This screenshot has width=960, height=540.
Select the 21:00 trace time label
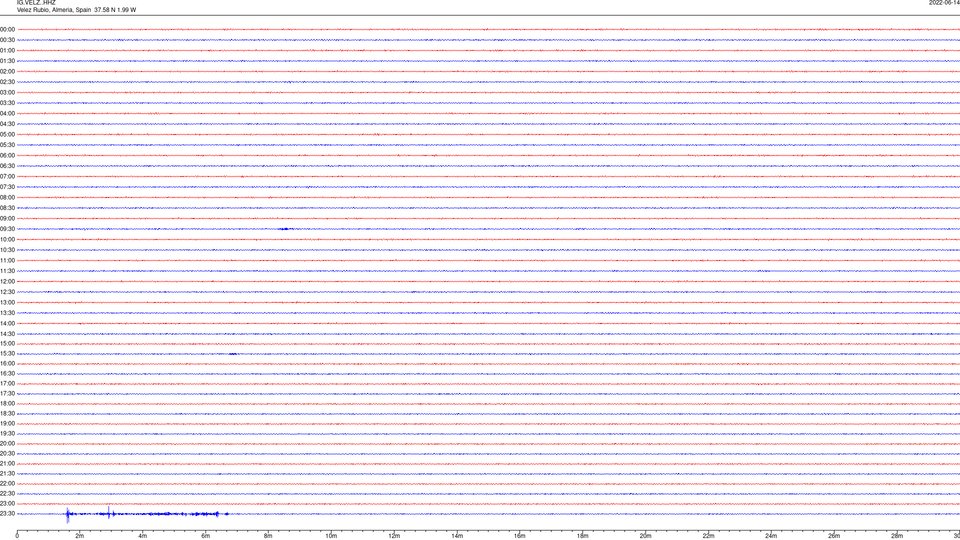(x=7, y=463)
